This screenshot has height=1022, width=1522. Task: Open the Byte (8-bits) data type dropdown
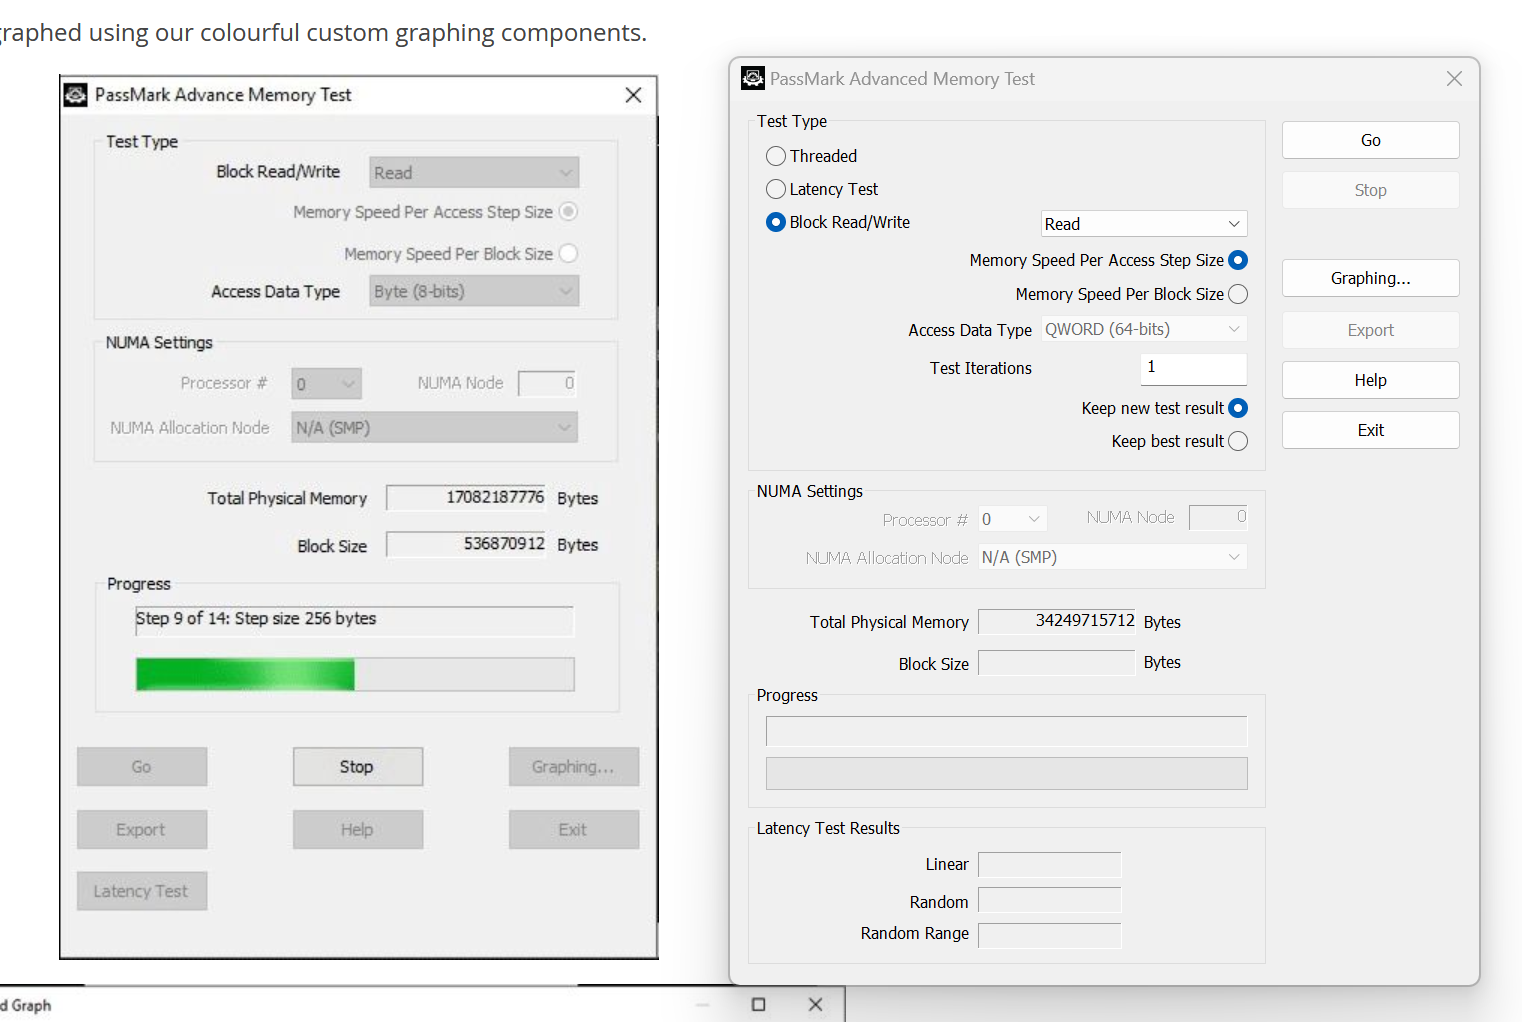tap(474, 291)
